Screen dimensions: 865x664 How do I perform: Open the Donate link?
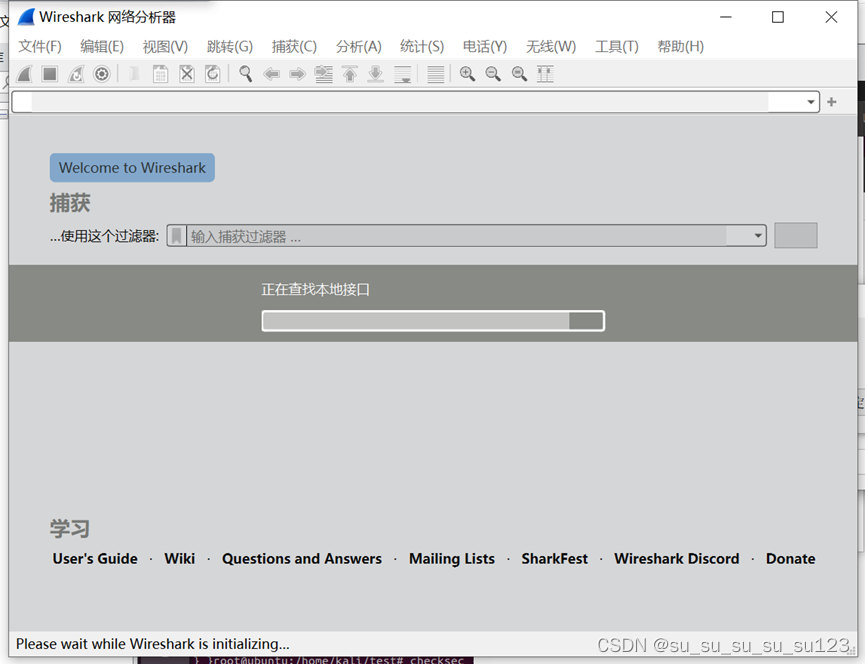click(x=791, y=559)
